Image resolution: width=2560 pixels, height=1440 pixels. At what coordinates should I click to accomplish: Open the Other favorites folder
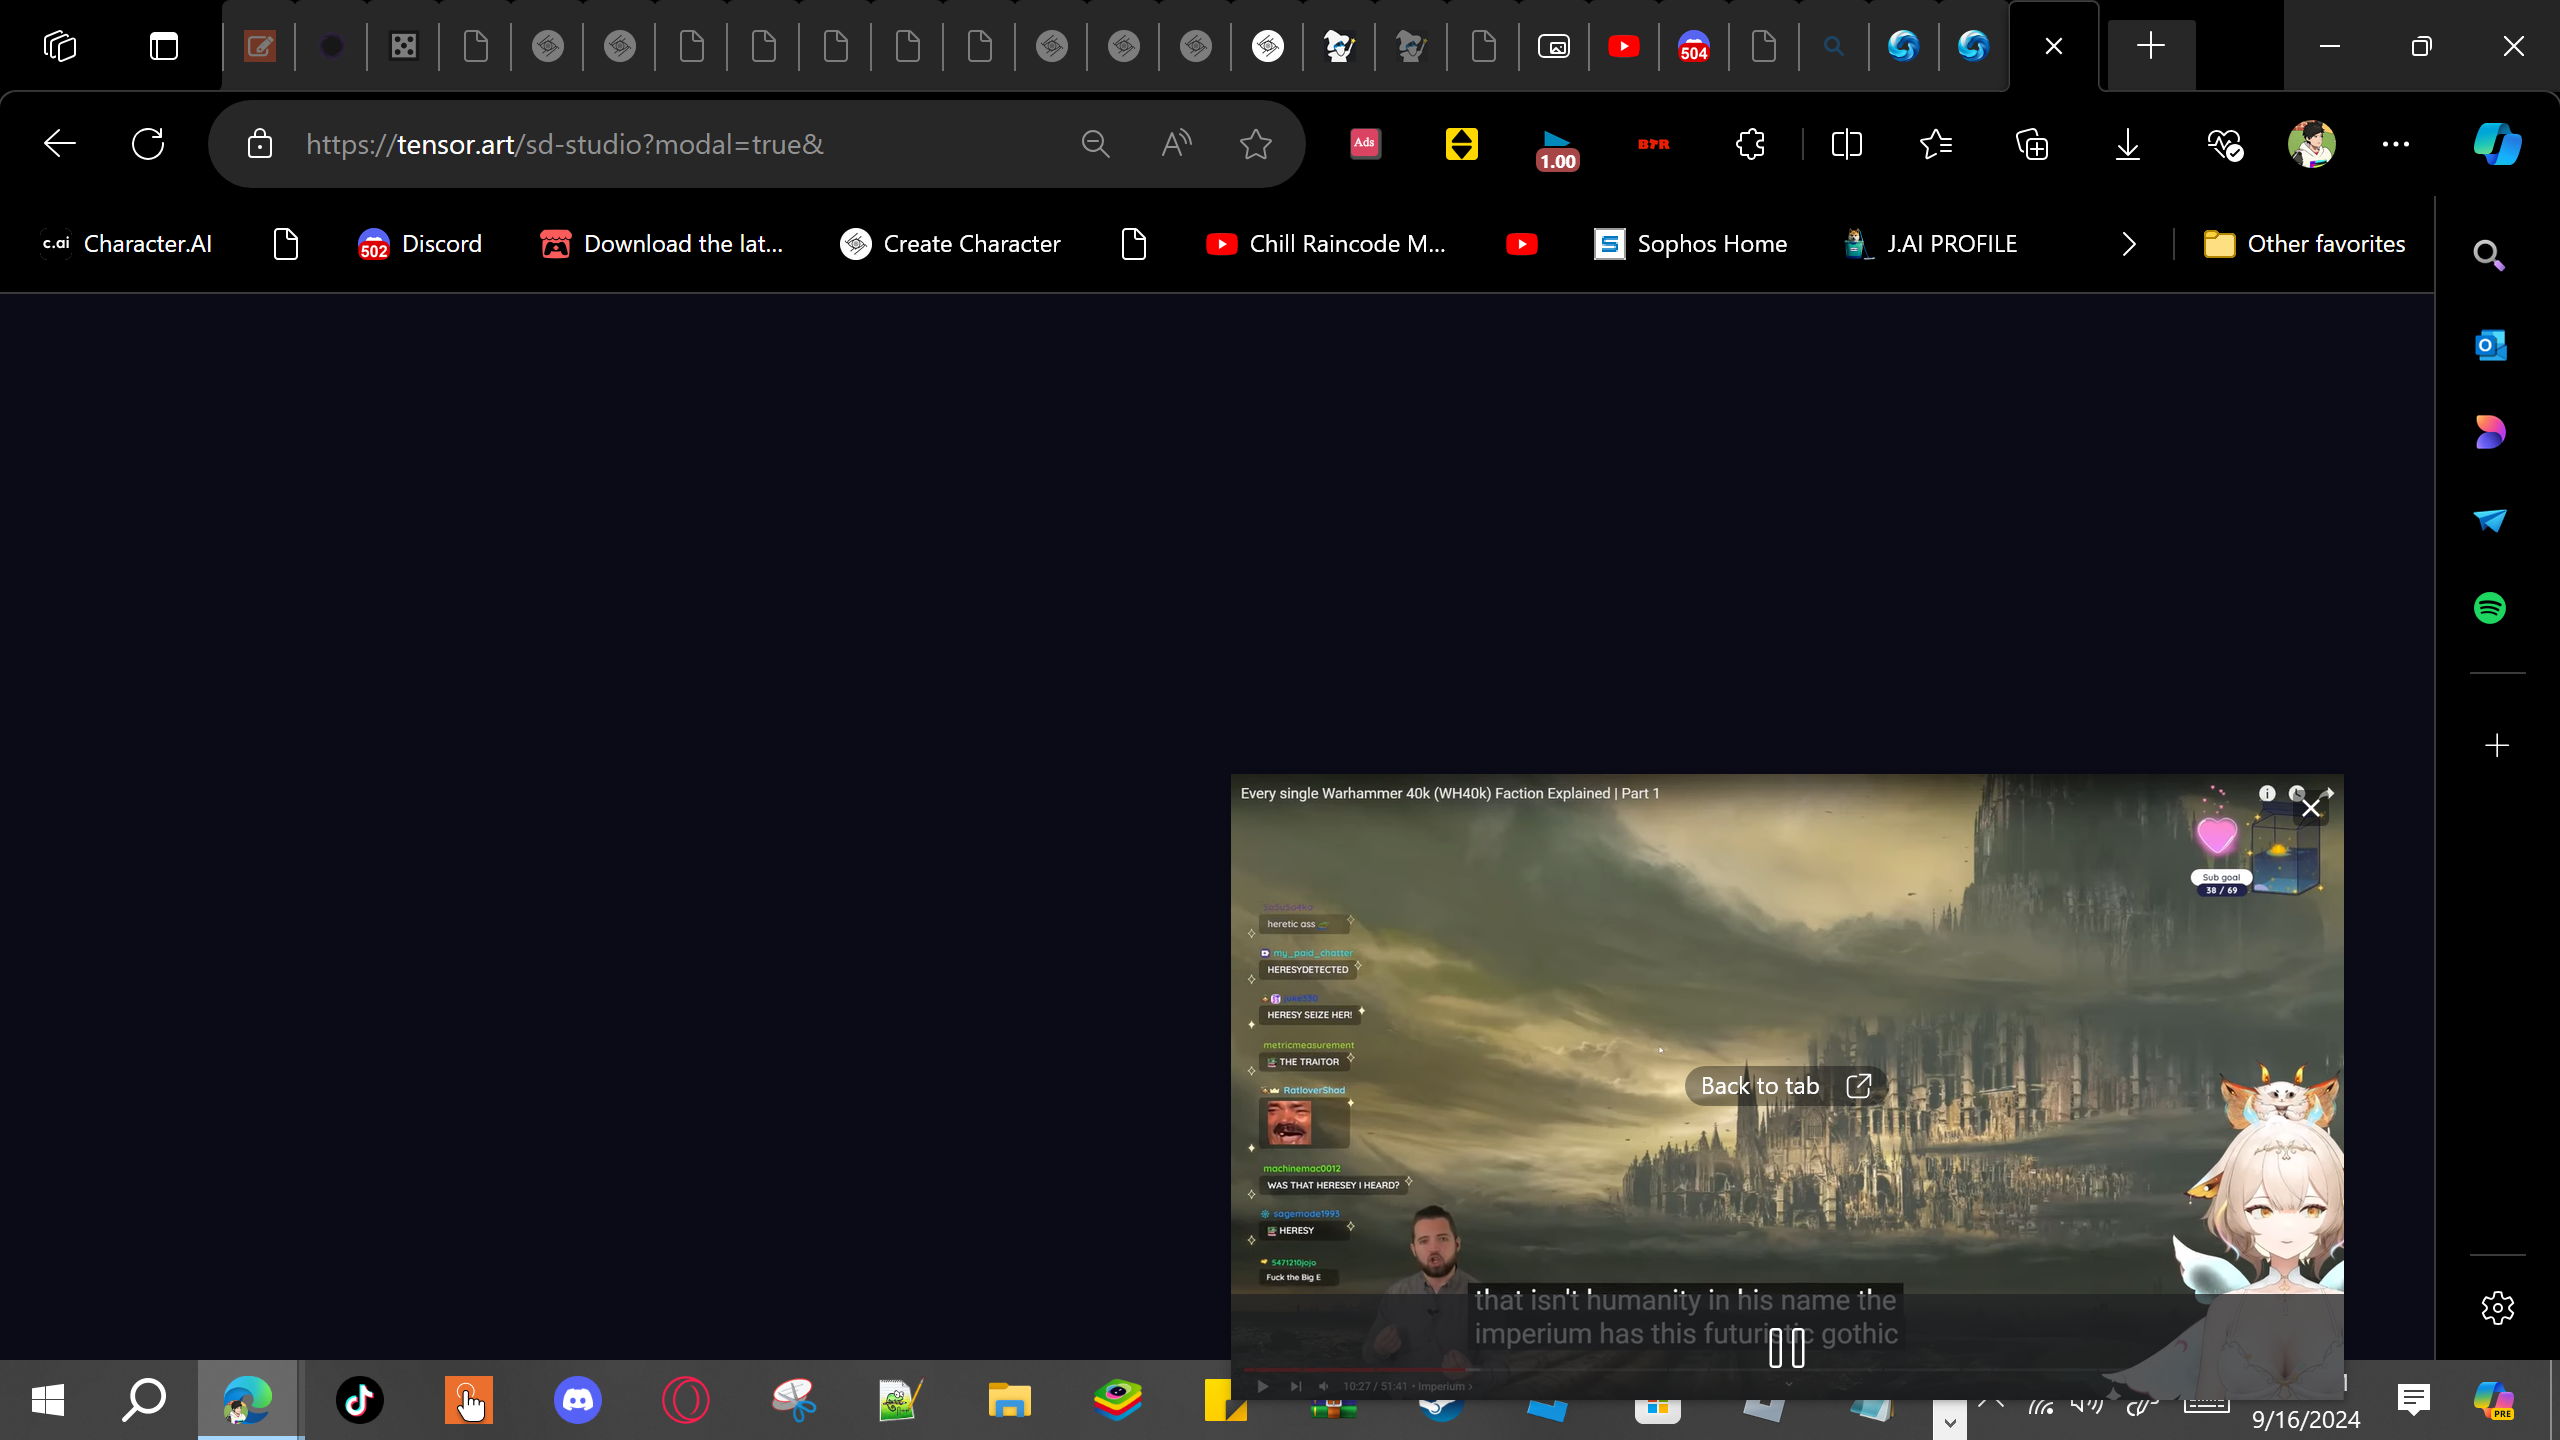pyautogui.click(x=2305, y=244)
